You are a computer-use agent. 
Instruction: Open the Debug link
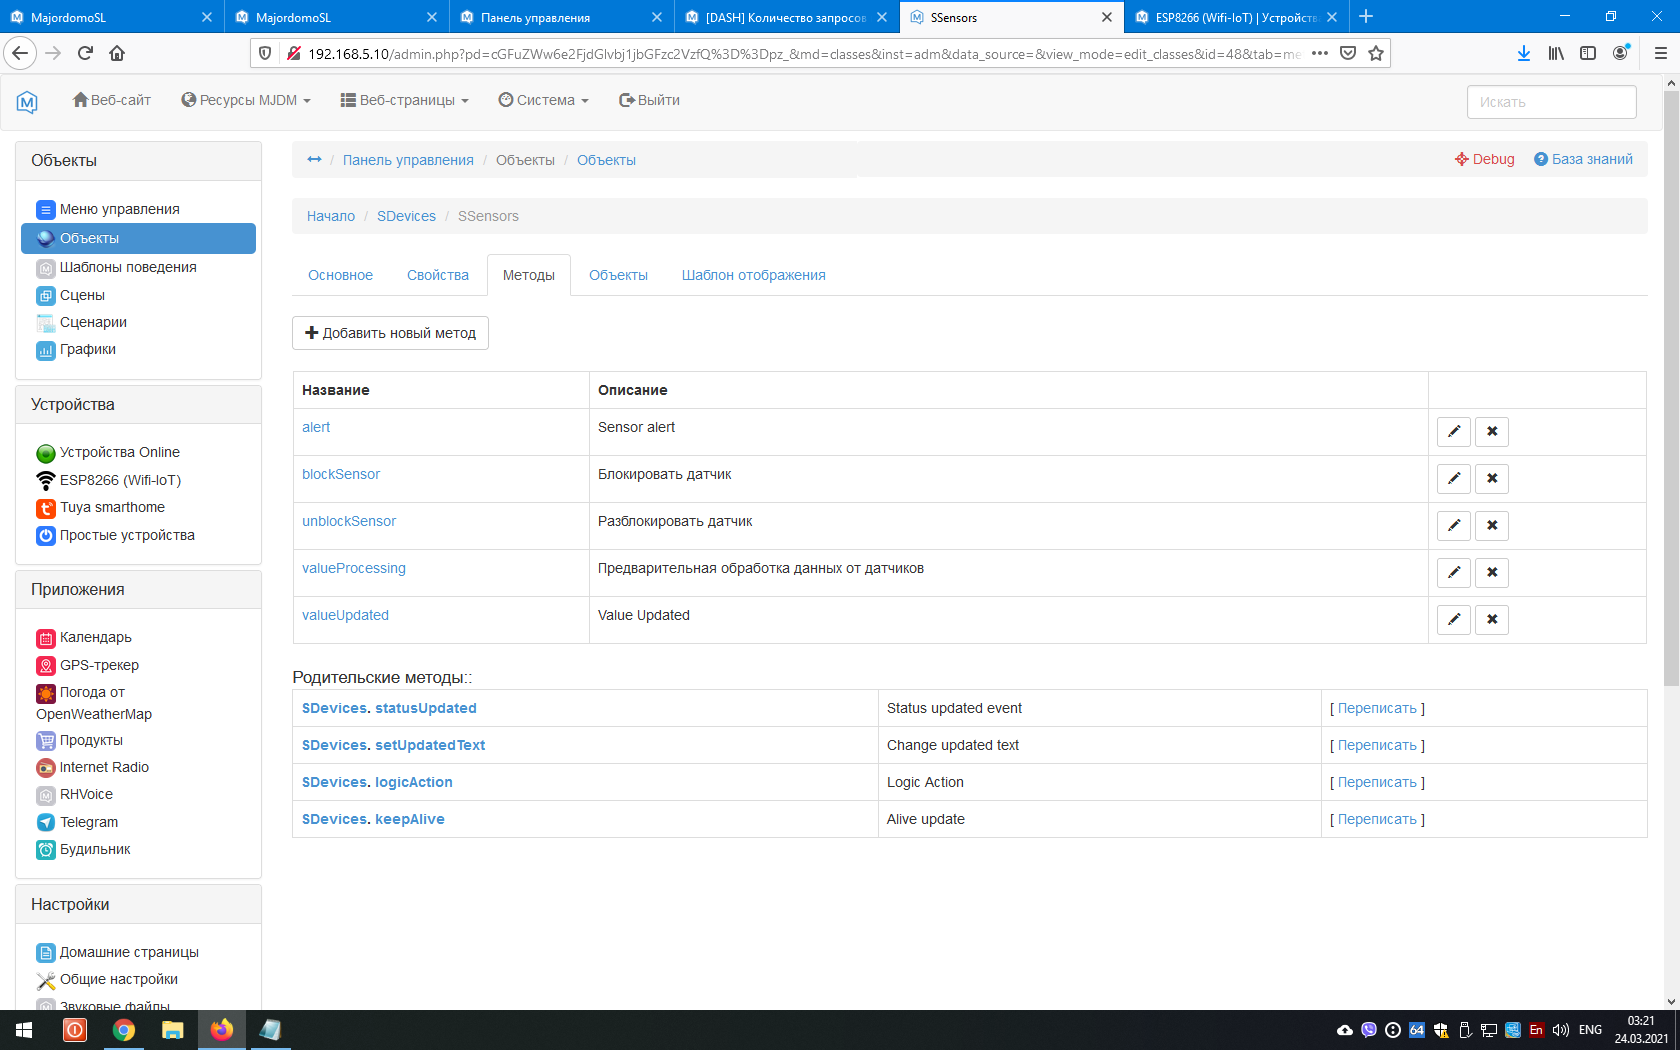pos(1485,159)
